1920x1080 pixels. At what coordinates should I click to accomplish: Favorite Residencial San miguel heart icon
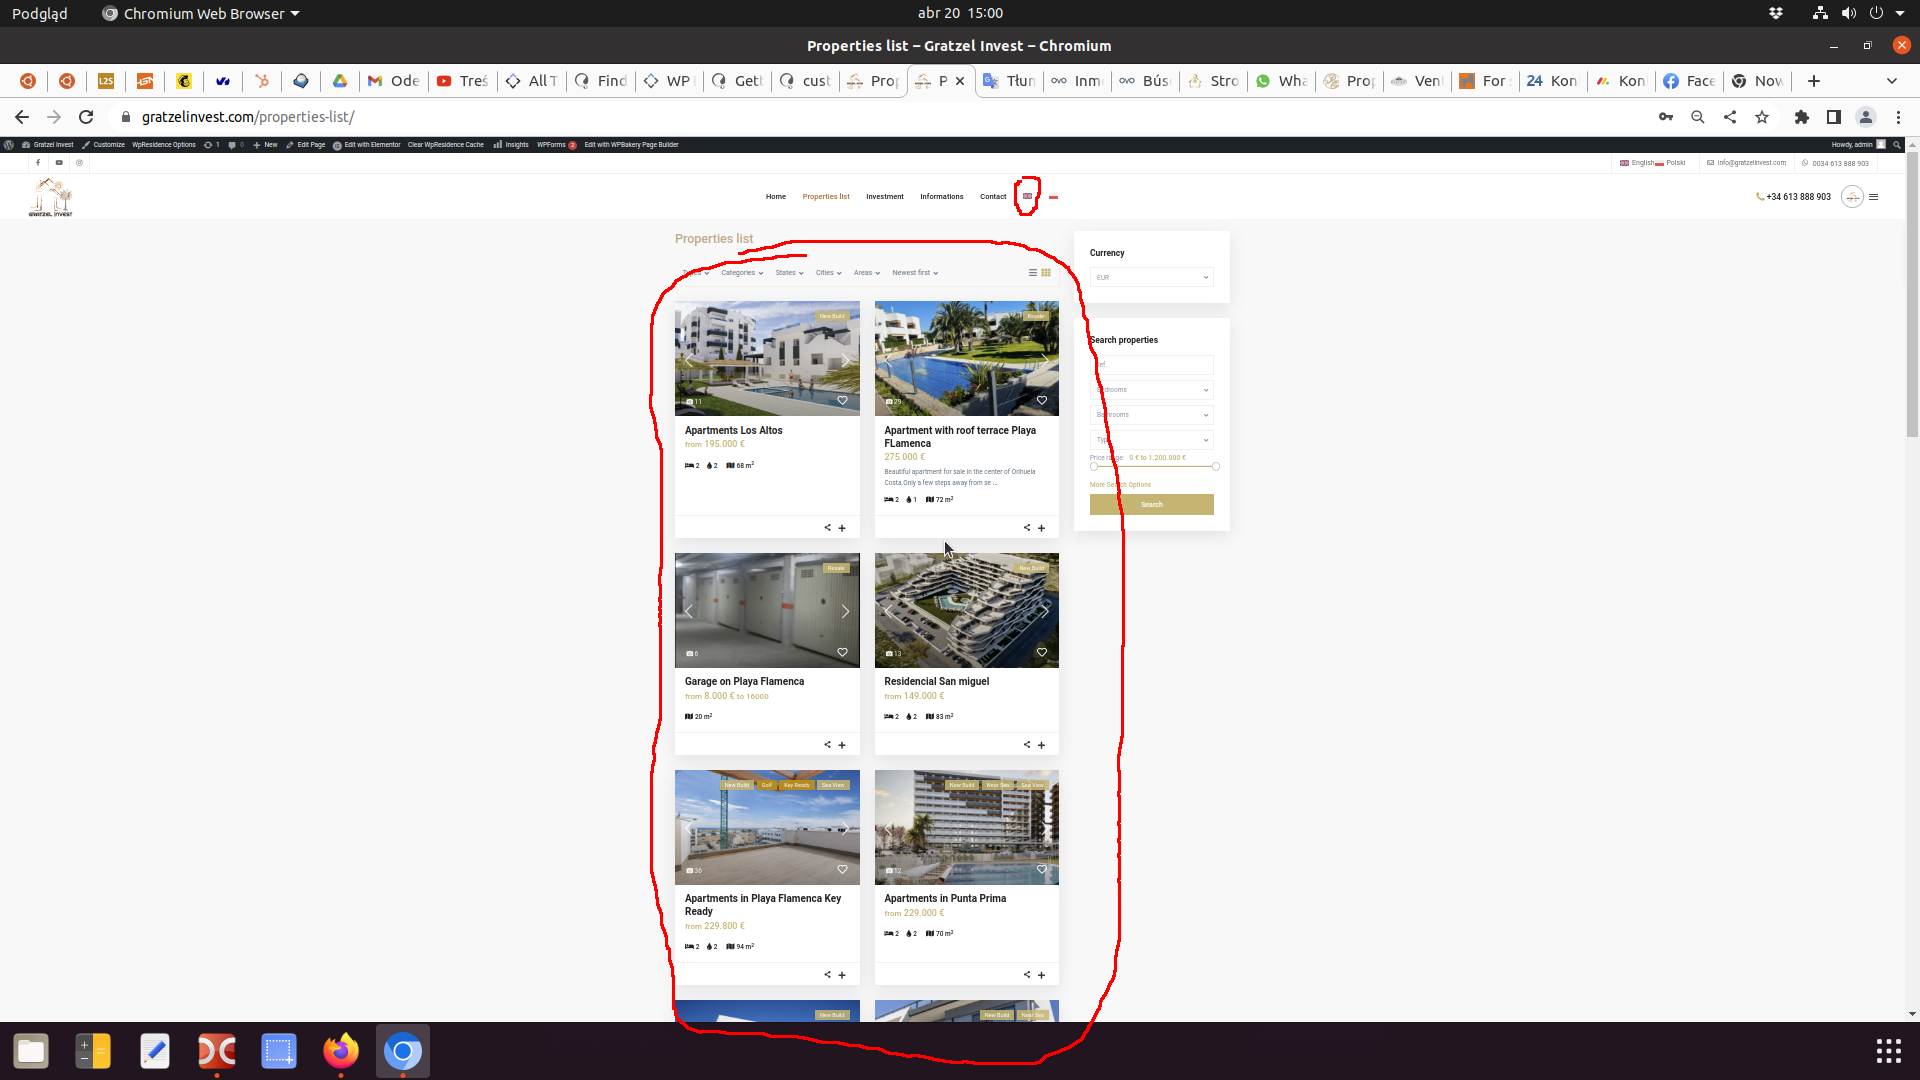[1042, 652]
